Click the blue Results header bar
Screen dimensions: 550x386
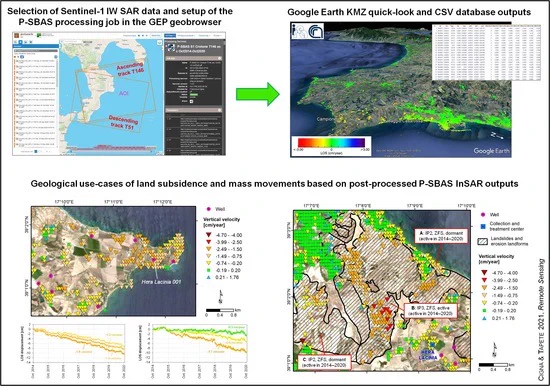tap(35, 46)
